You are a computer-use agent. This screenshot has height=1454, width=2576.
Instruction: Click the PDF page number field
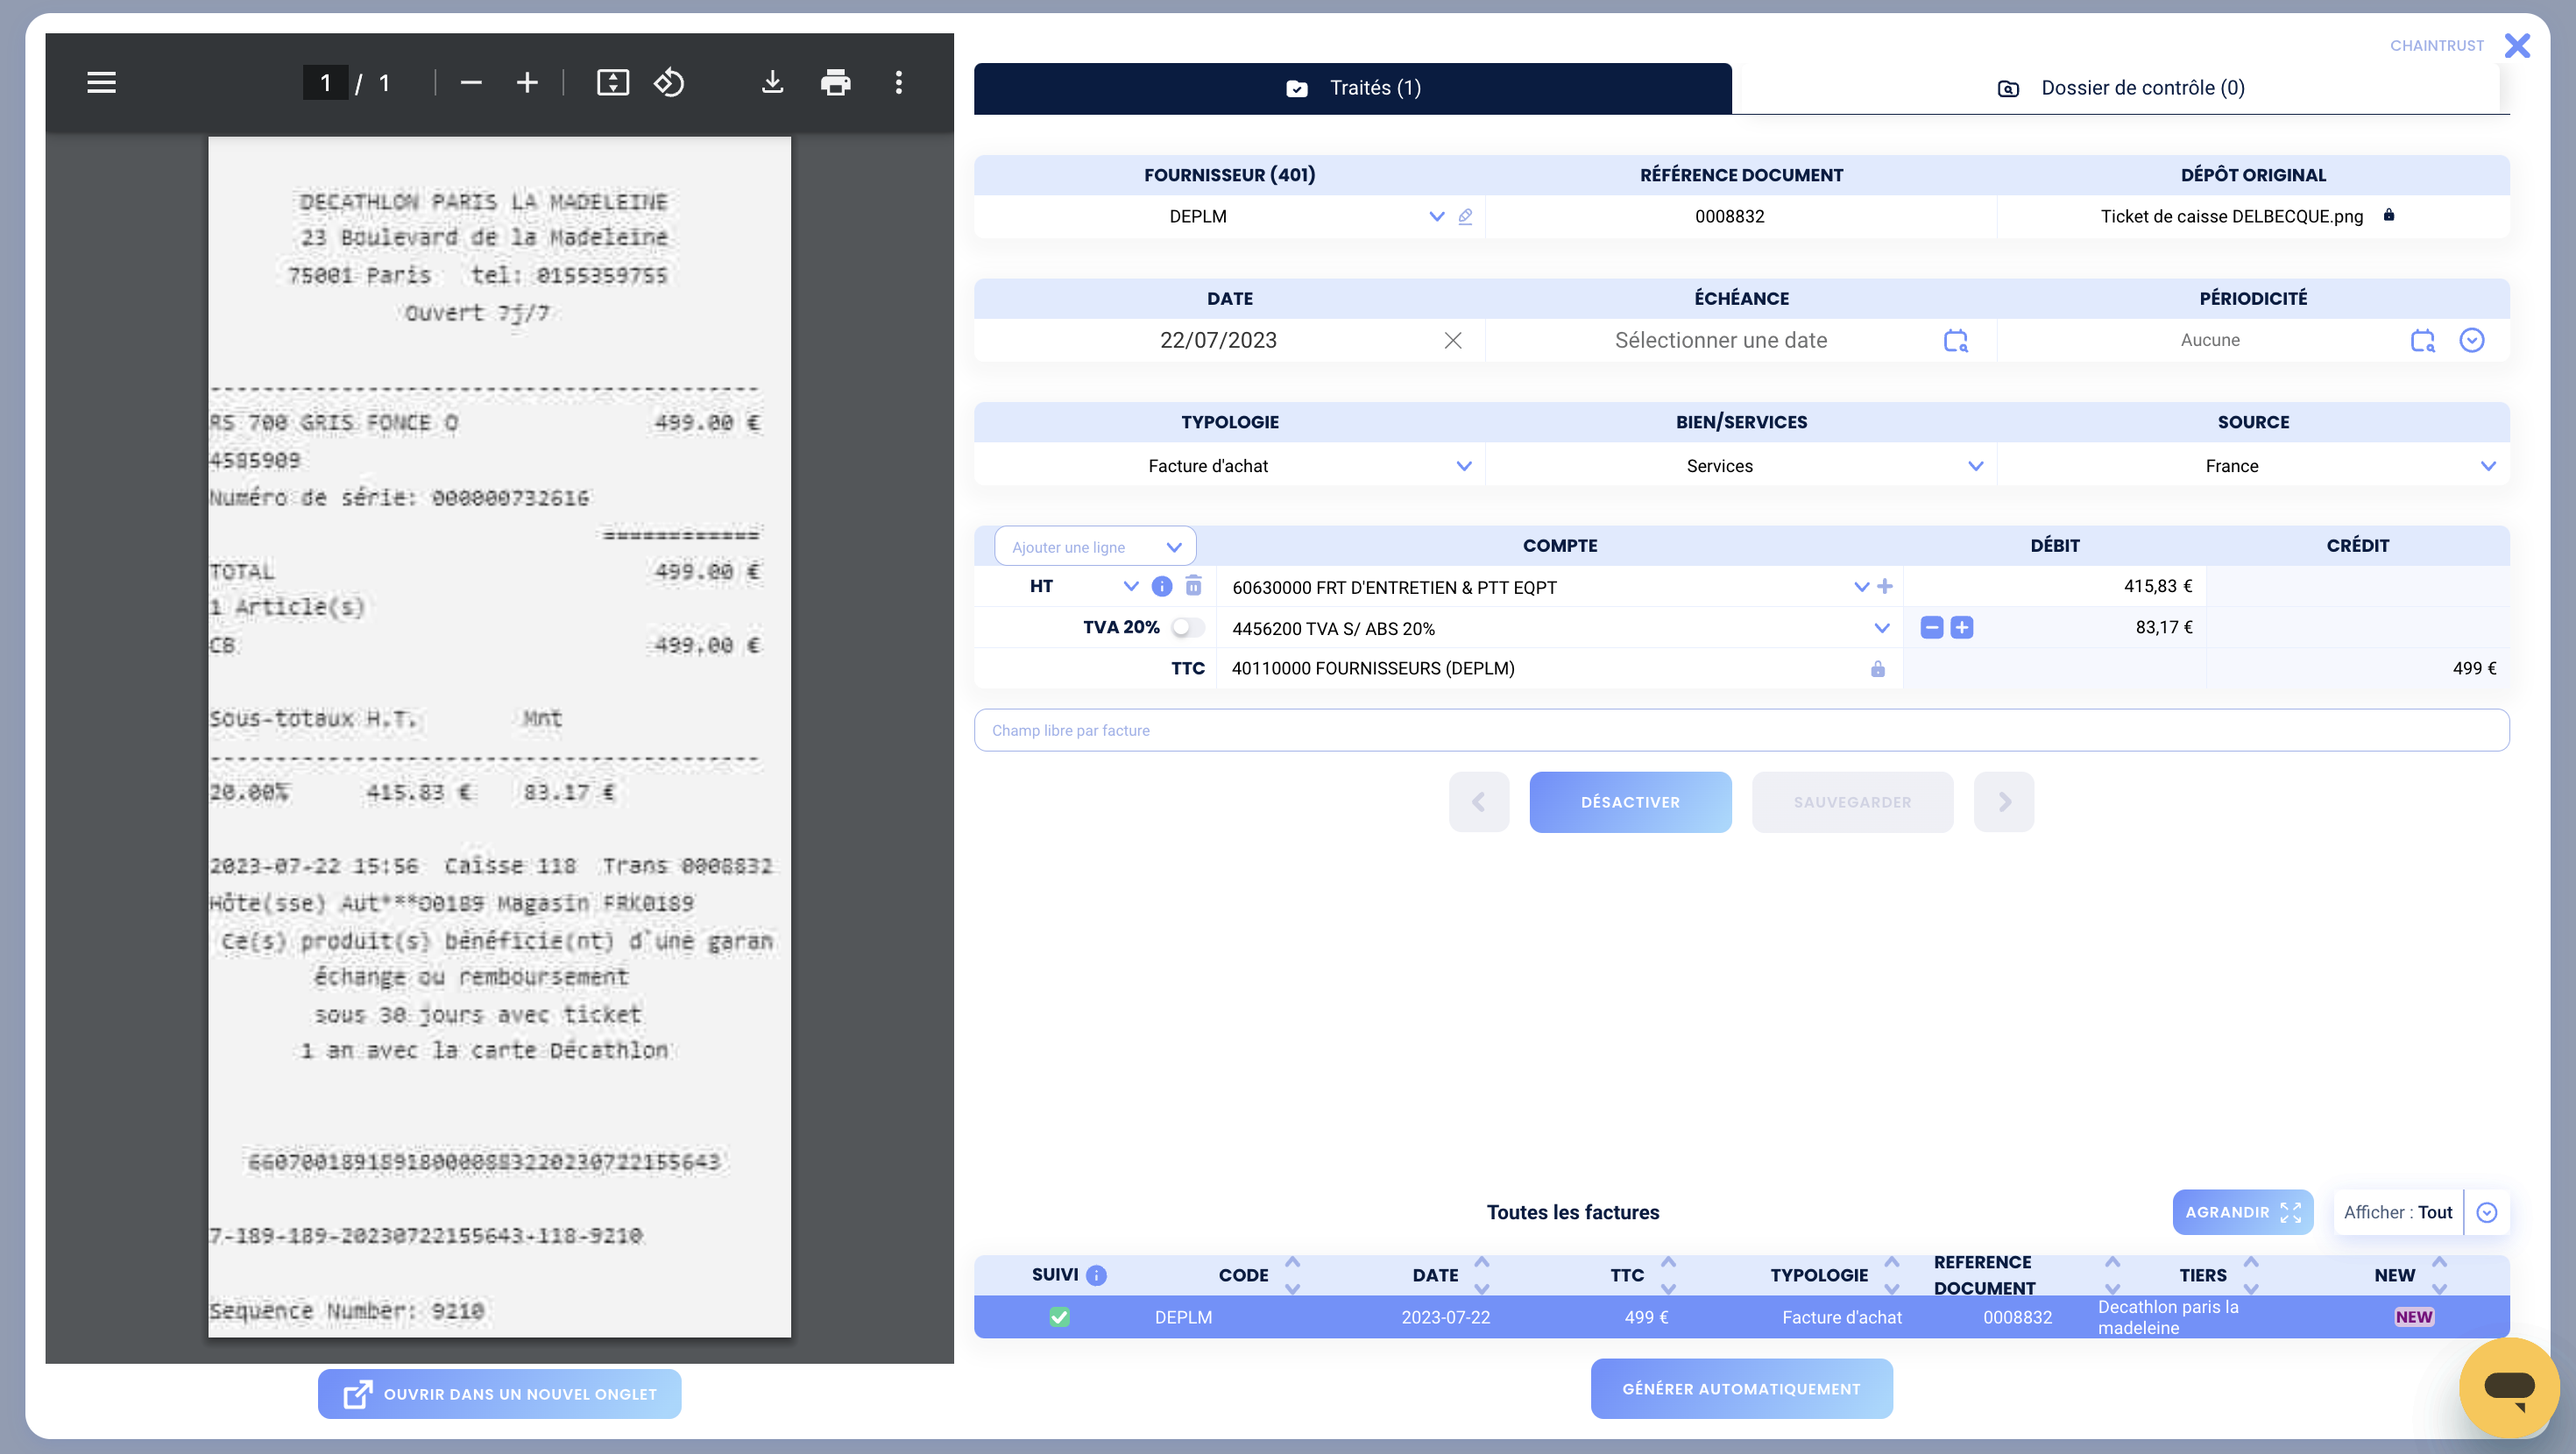pyautogui.click(x=325, y=83)
